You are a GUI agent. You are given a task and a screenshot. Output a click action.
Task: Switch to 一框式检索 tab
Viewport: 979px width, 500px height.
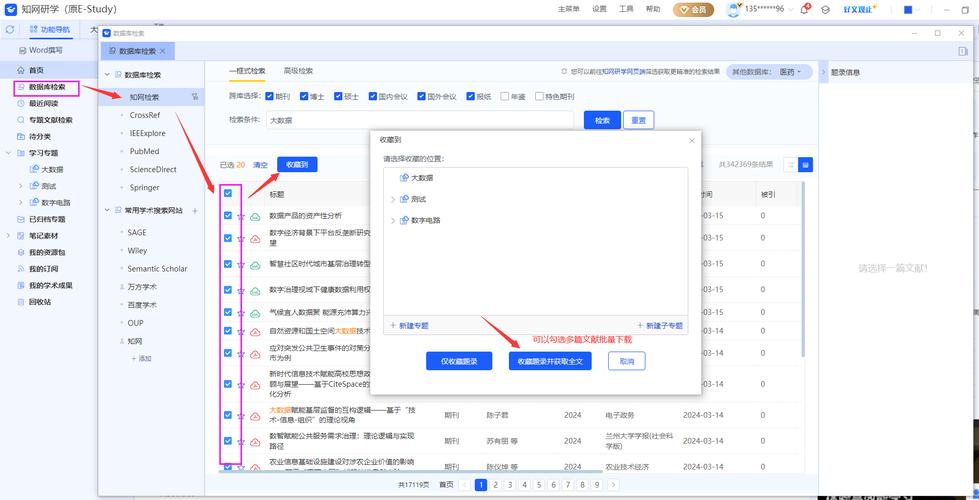[x=247, y=71]
